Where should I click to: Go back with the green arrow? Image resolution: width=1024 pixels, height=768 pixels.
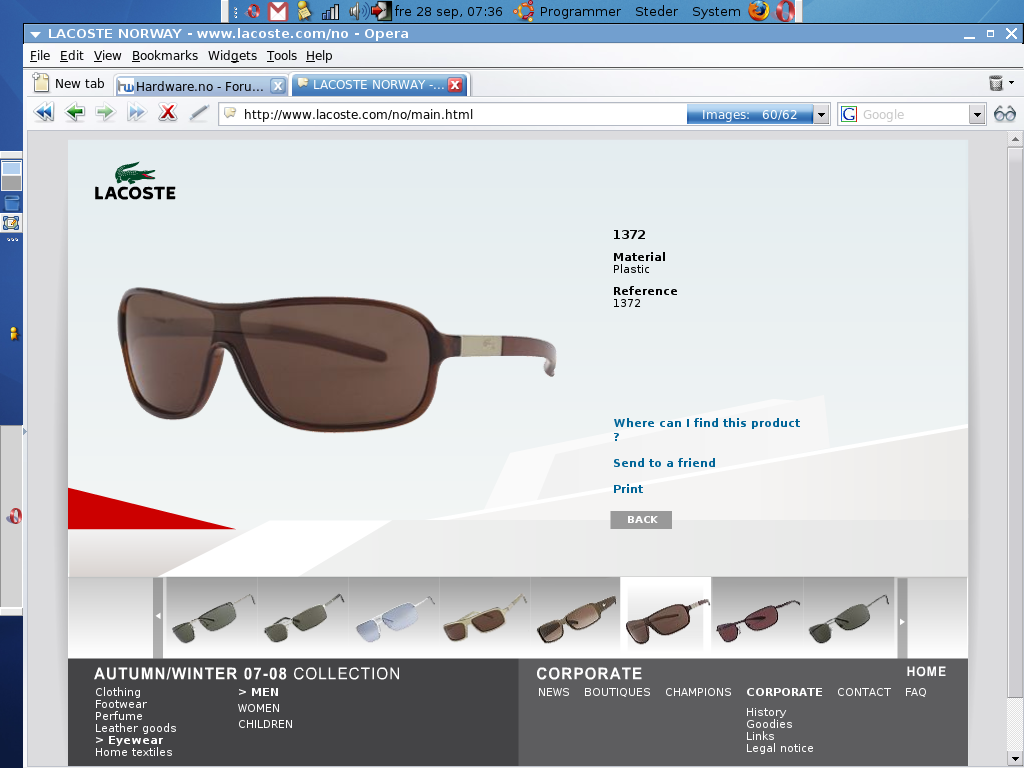(75, 113)
